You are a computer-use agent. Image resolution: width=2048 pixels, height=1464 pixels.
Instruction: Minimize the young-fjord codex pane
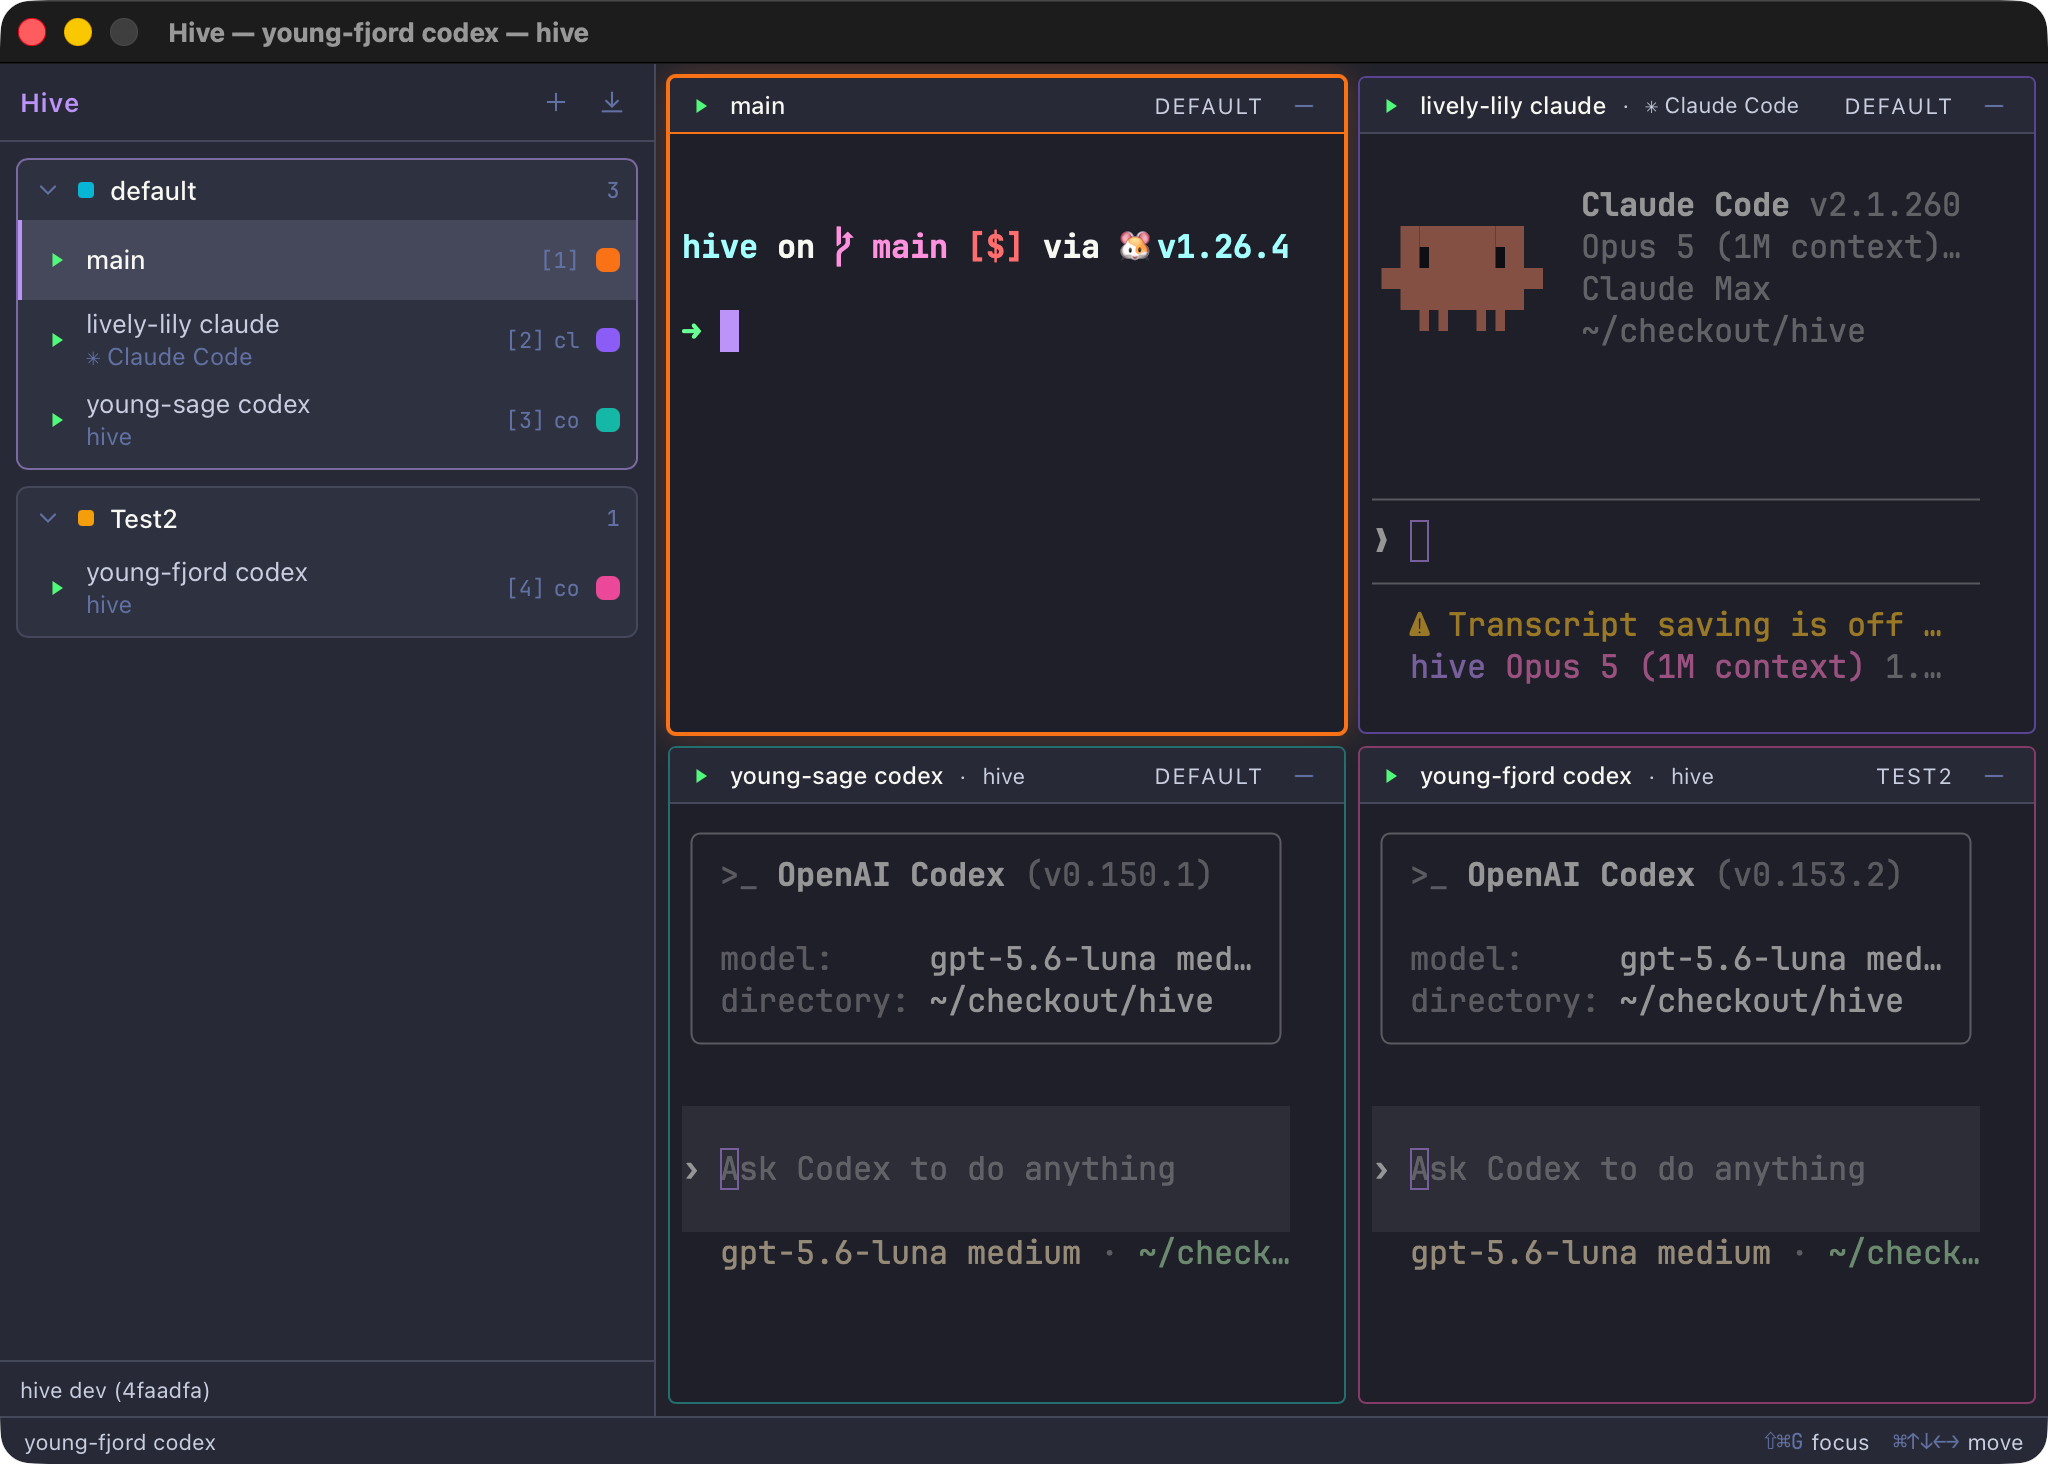(1994, 776)
